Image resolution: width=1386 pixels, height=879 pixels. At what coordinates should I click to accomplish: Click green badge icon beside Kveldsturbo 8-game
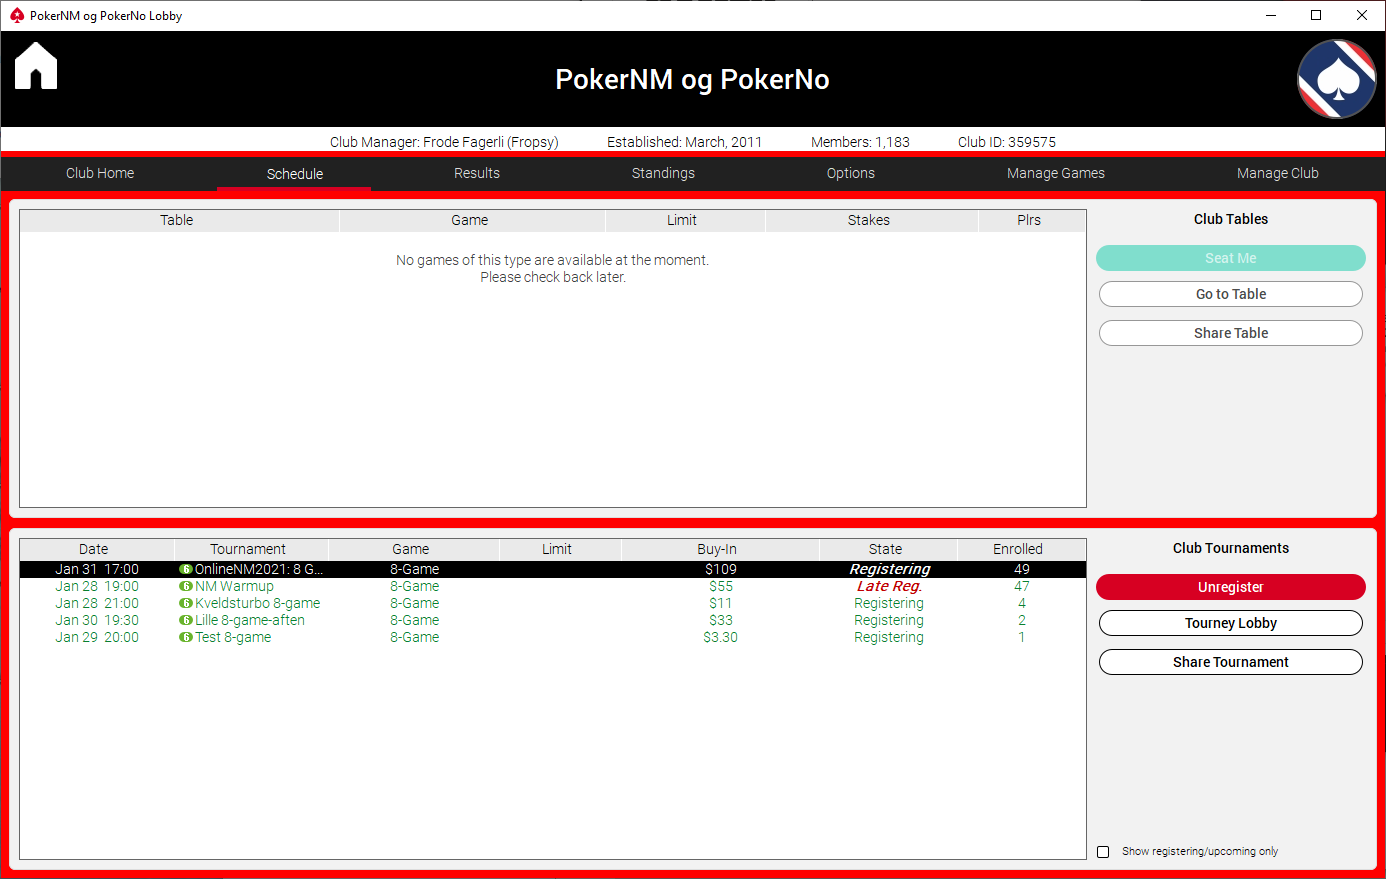pos(185,603)
